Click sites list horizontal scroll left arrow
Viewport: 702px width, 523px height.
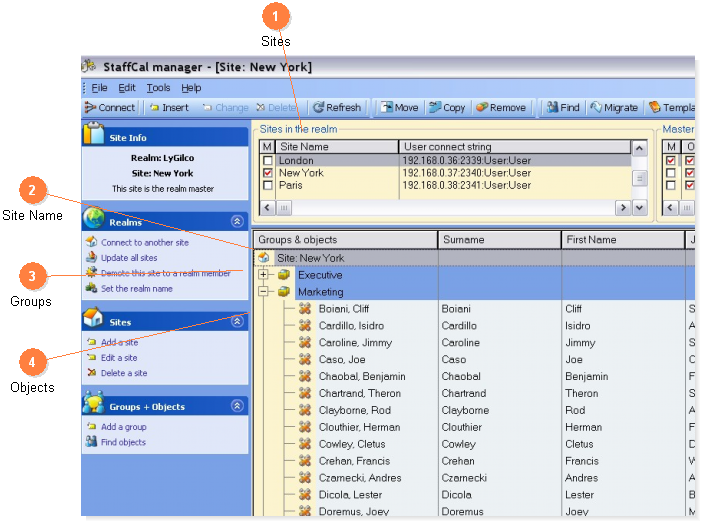point(268,207)
